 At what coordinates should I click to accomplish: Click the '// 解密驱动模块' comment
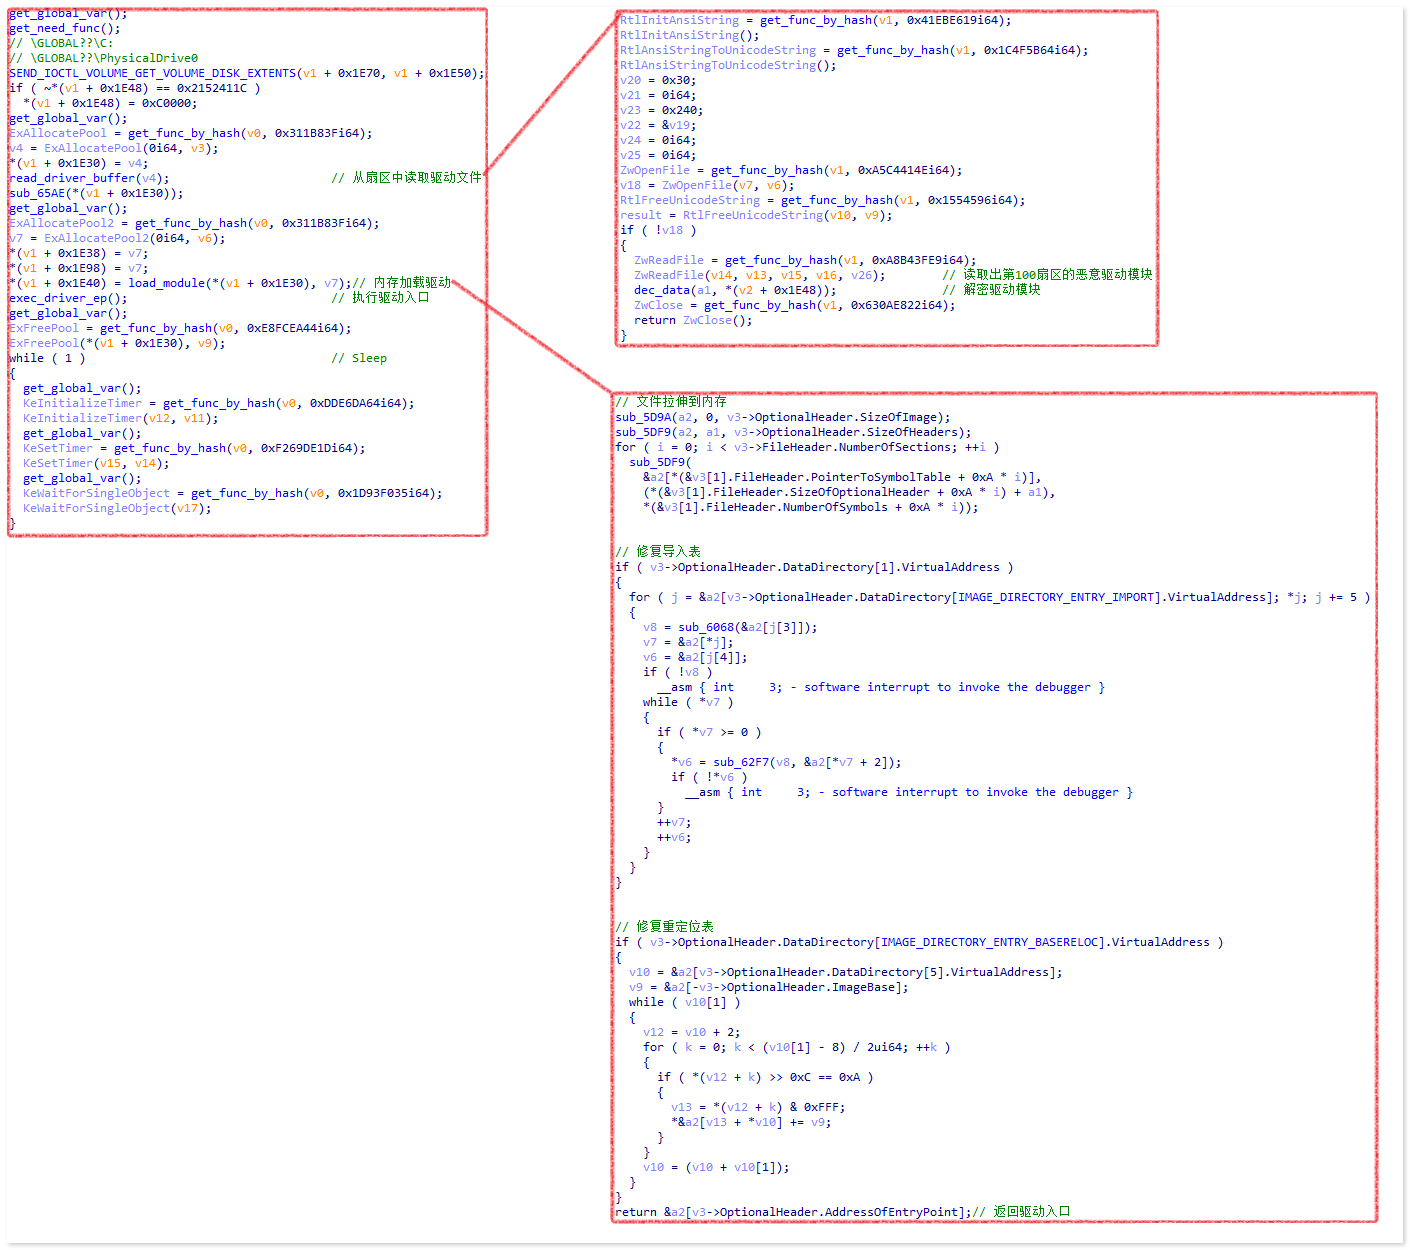click(x=991, y=290)
